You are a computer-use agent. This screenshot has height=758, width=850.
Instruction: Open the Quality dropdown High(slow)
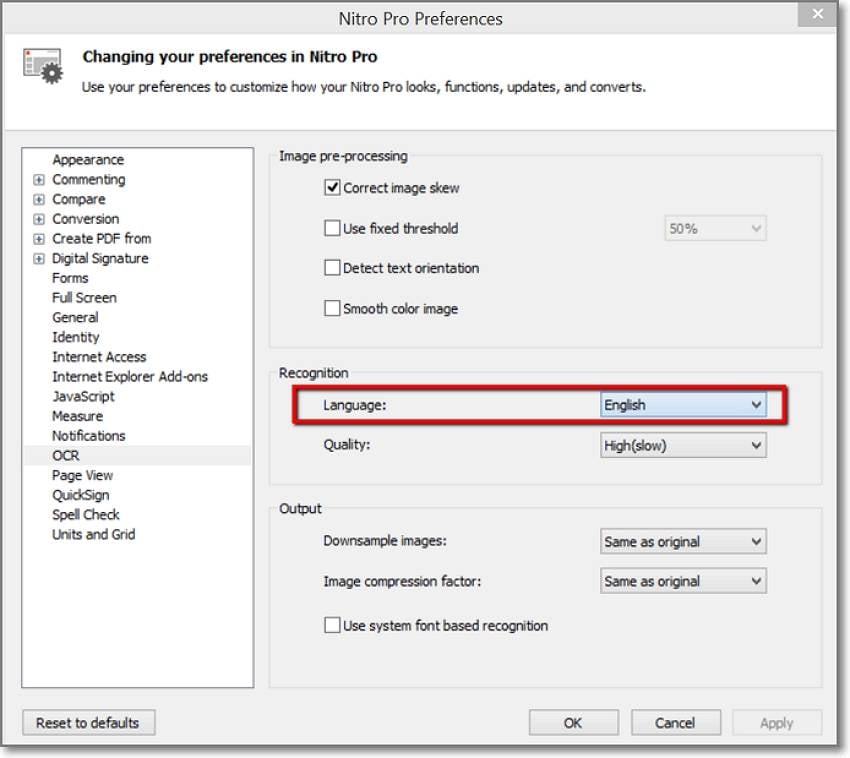(x=683, y=446)
